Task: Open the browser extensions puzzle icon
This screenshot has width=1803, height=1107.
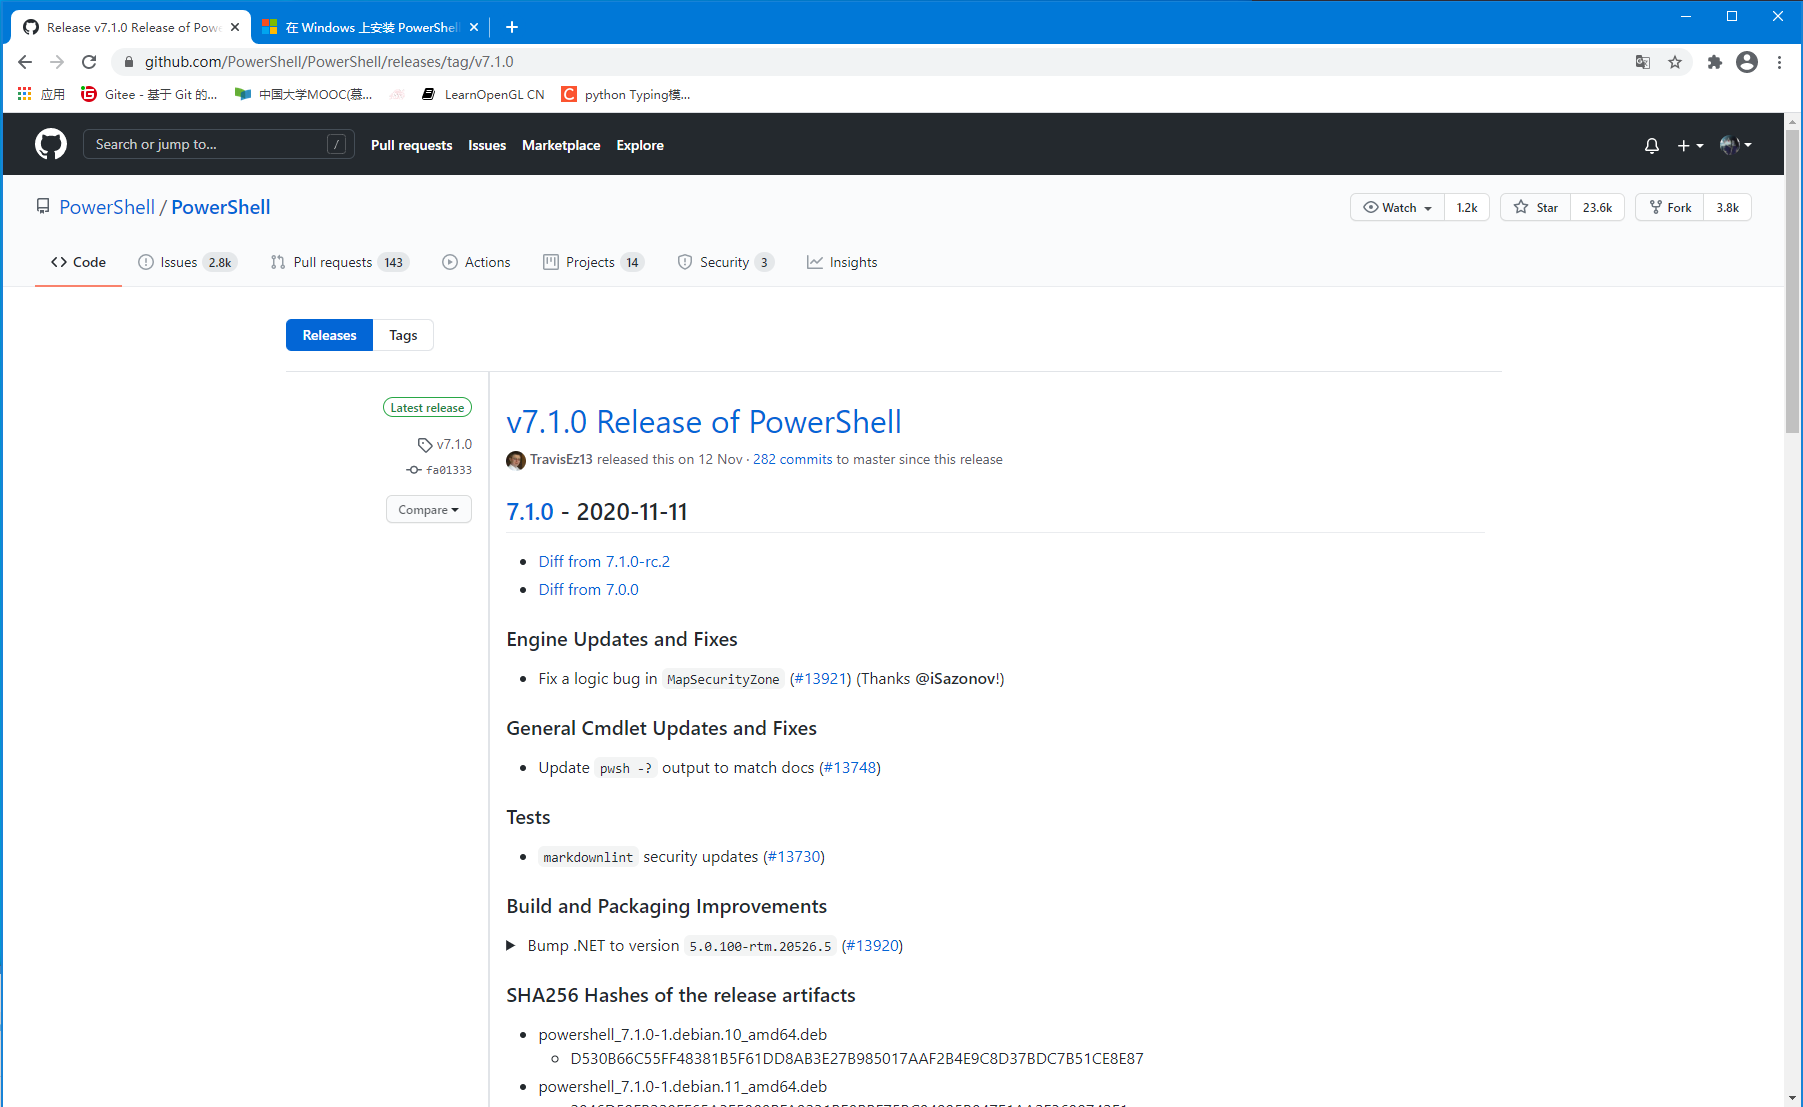Action: [x=1715, y=62]
